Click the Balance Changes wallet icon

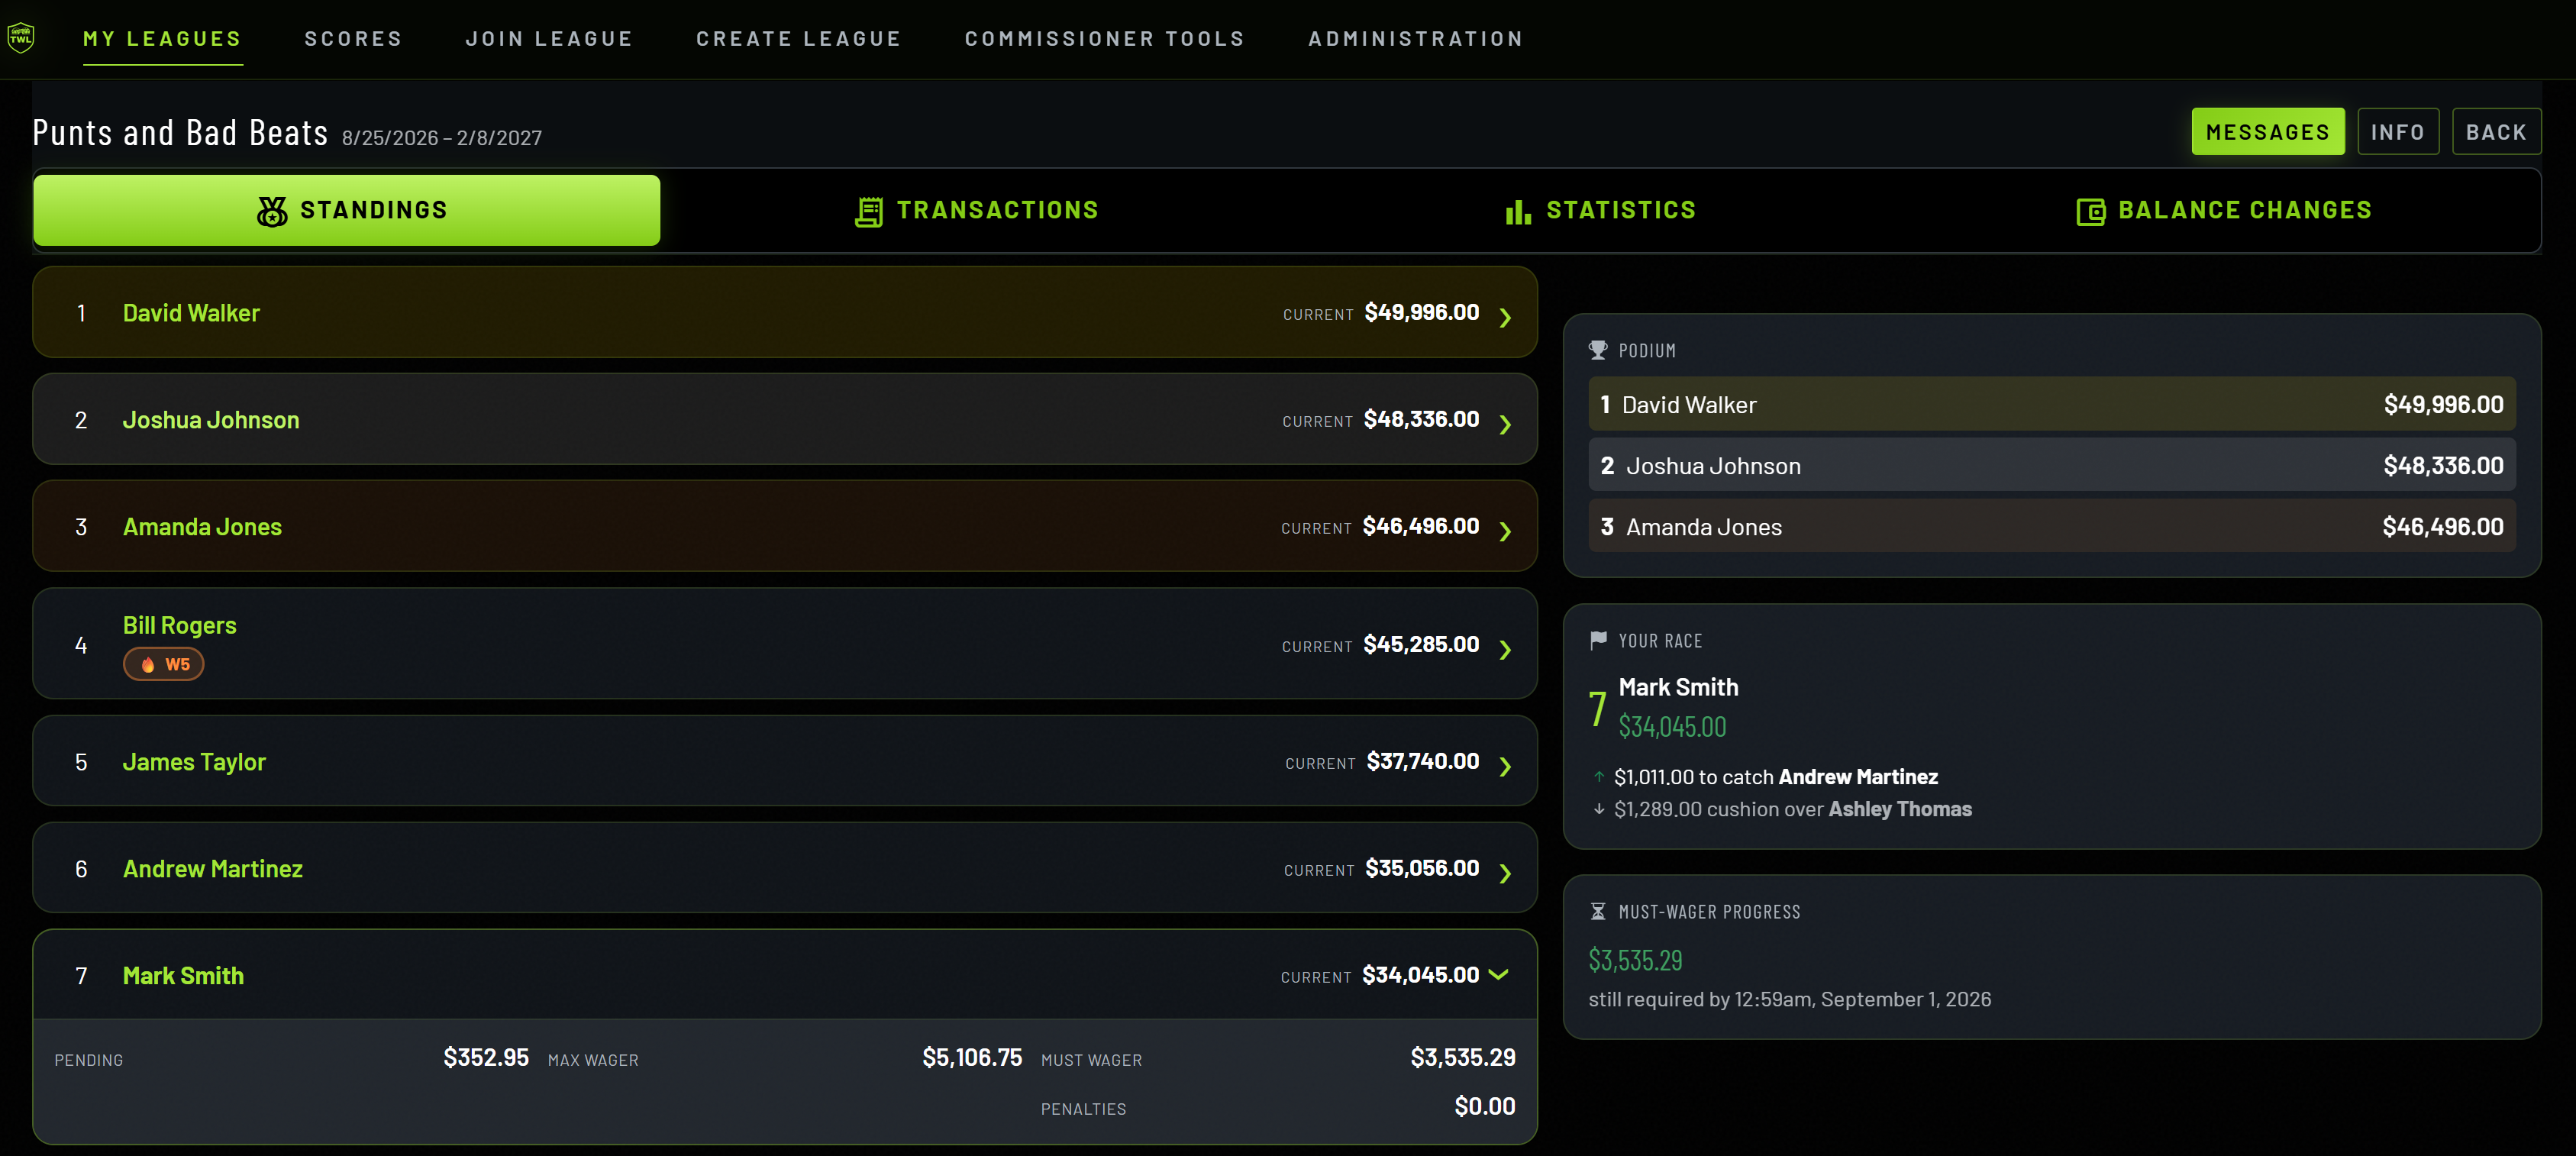point(2090,211)
